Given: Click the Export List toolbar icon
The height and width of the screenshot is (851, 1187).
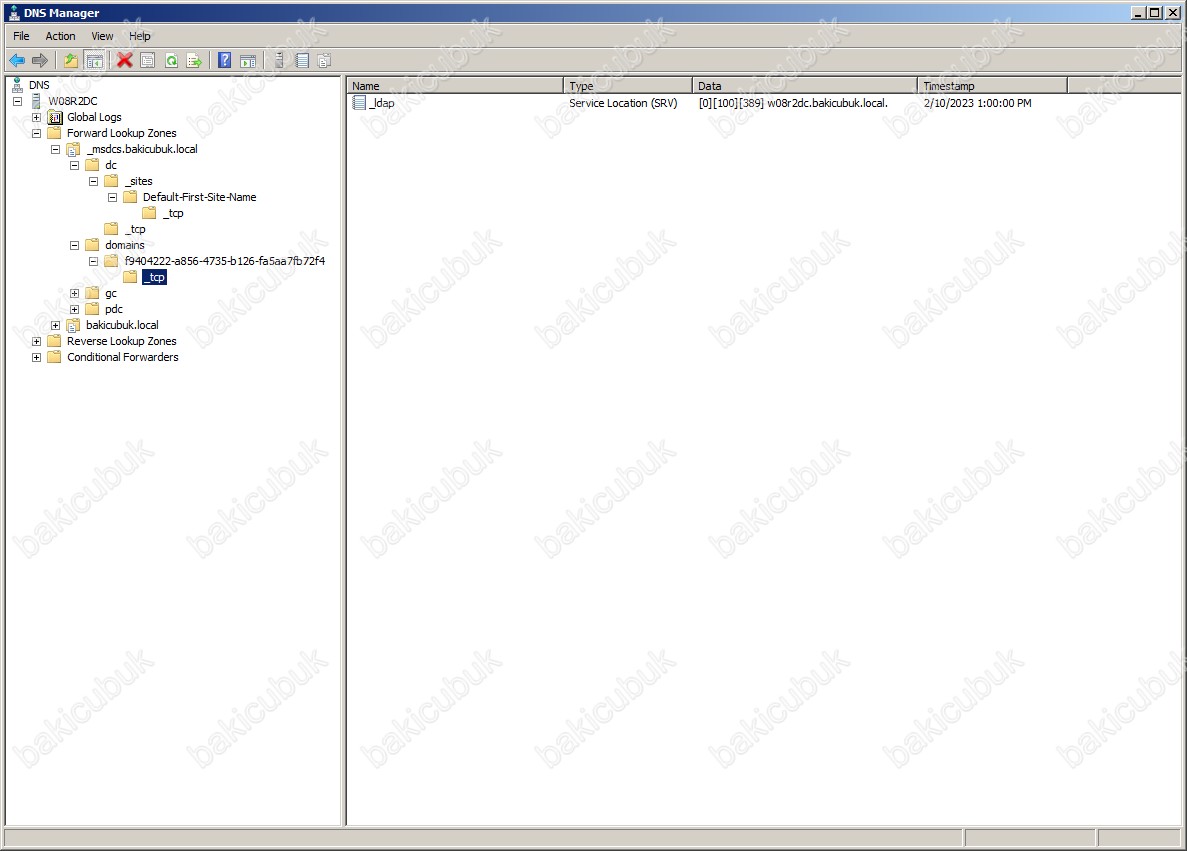Looking at the screenshot, I should pos(195,61).
